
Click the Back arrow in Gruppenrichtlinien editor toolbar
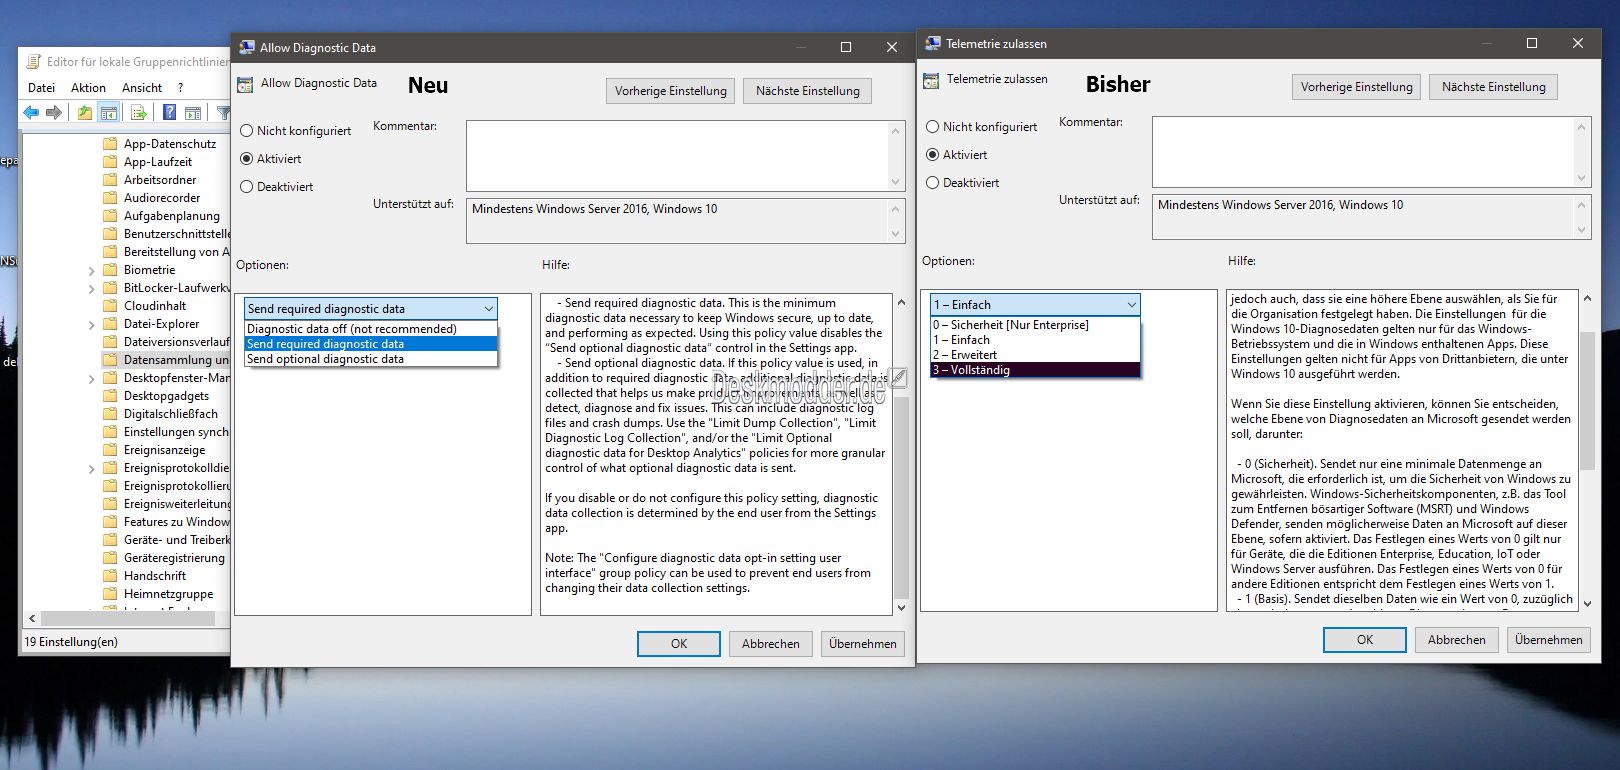31,113
